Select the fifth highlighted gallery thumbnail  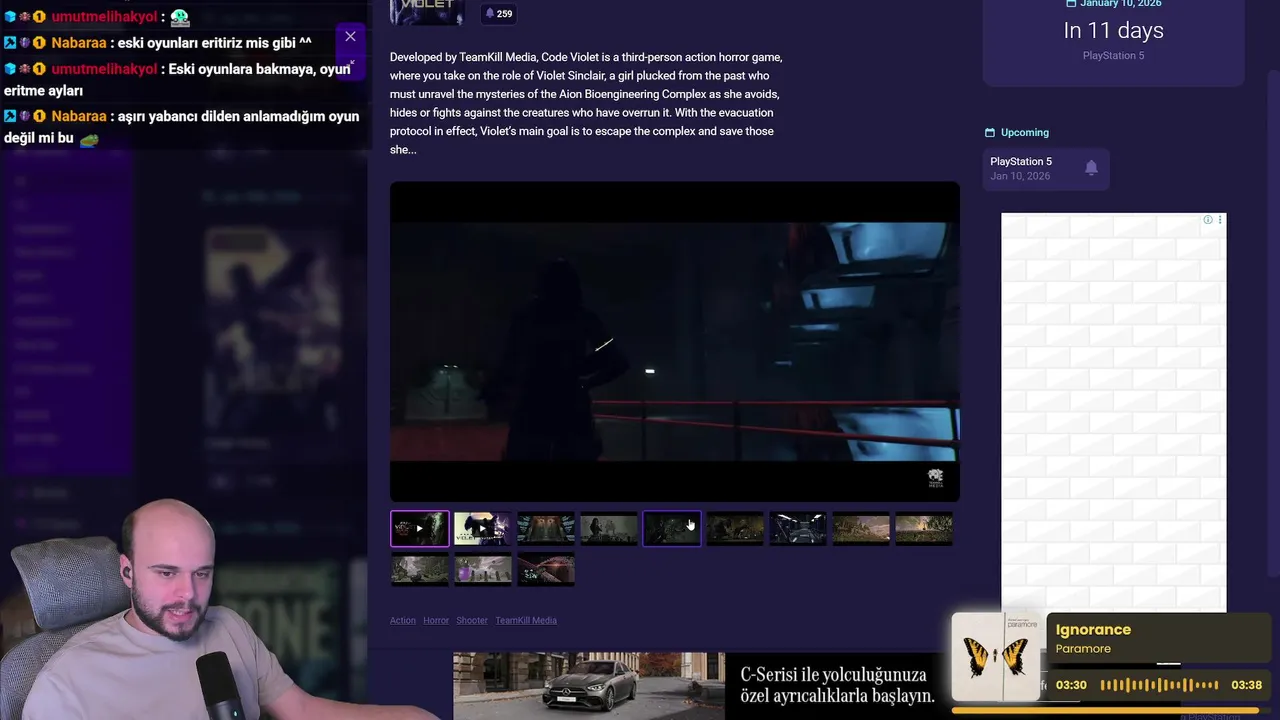click(x=671, y=528)
